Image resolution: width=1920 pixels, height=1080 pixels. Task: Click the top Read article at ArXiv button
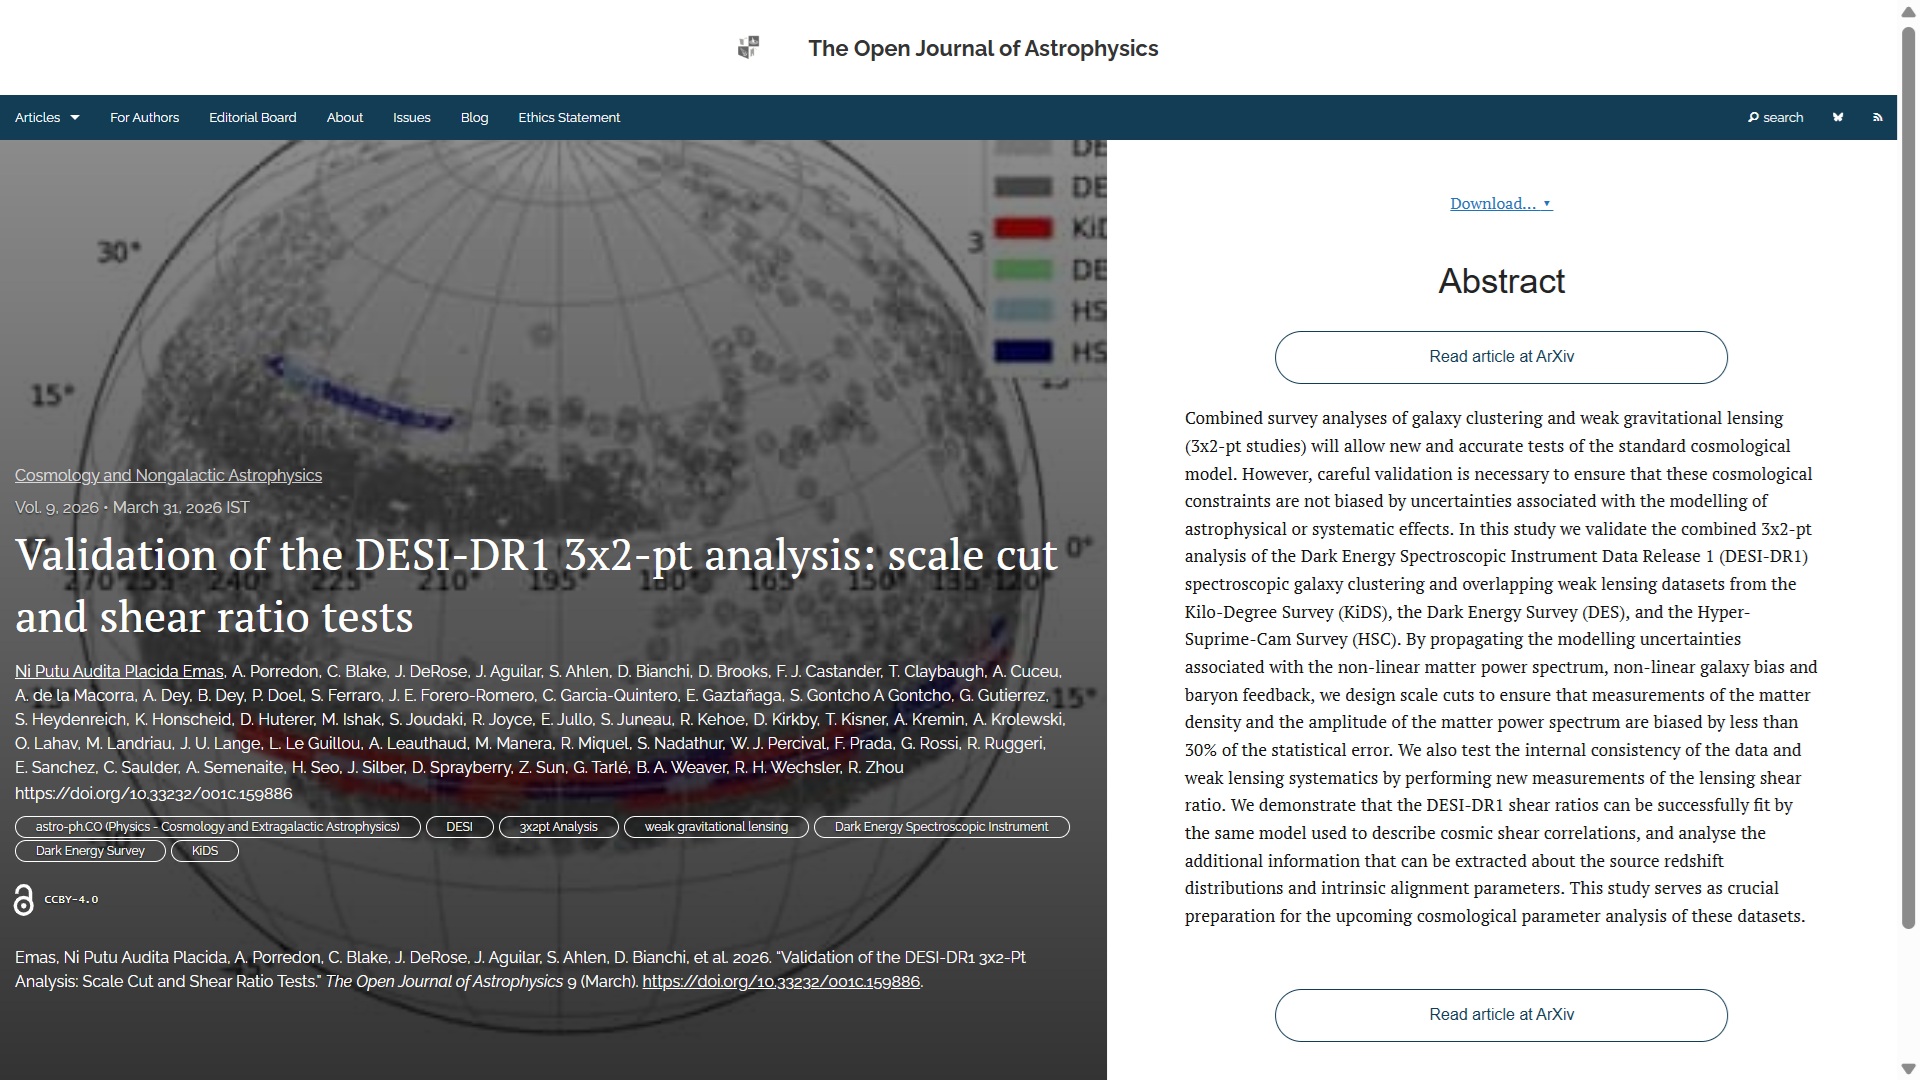1500,357
